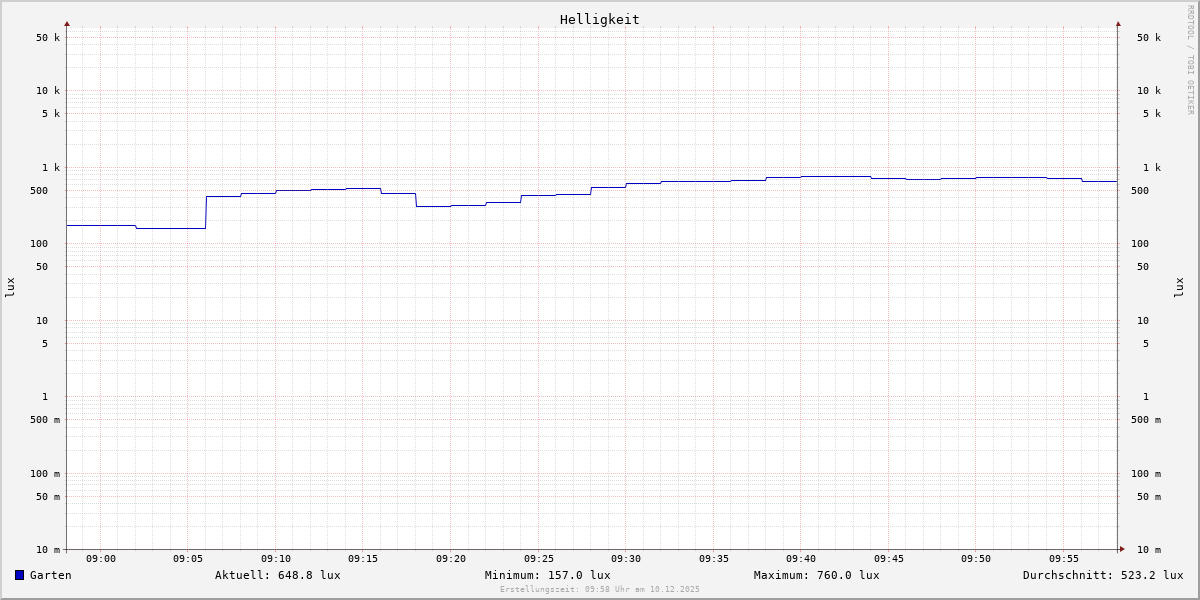Click the 10 m label on right axis
Viewport: 1200px width, 600px height.
(1149, 550)
